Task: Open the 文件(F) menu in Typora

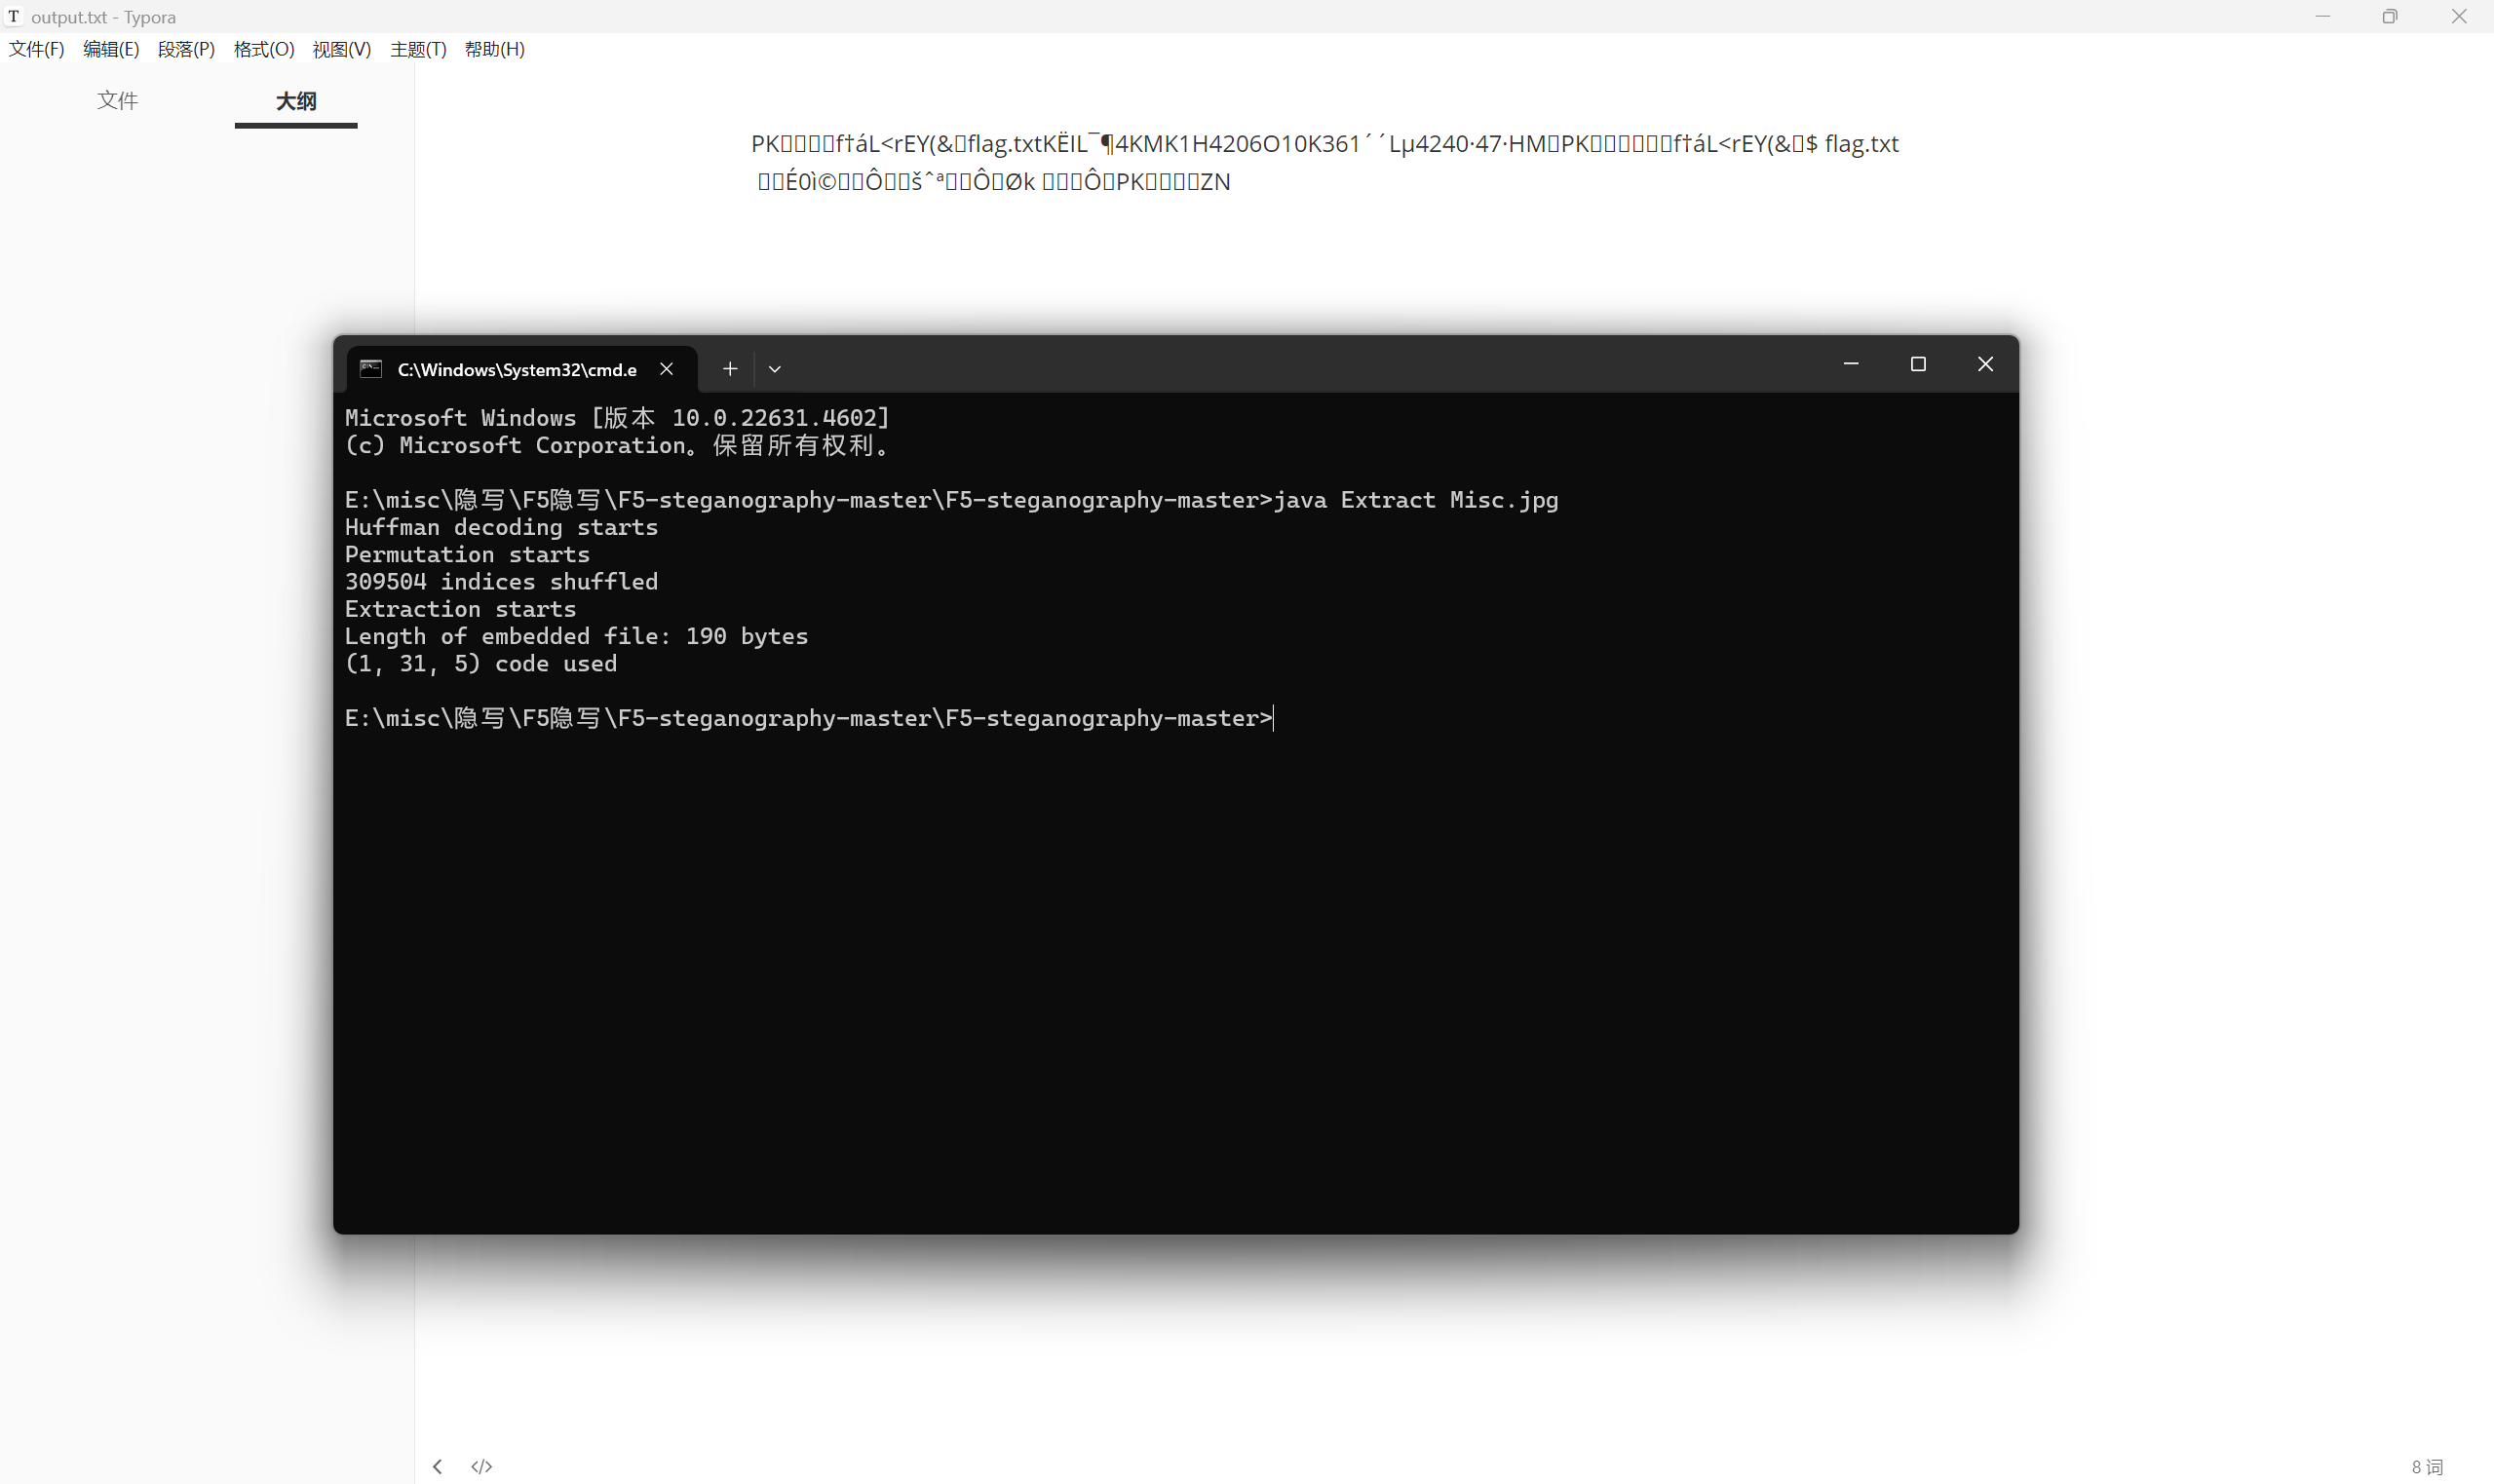Action: [x=36, y=49]
